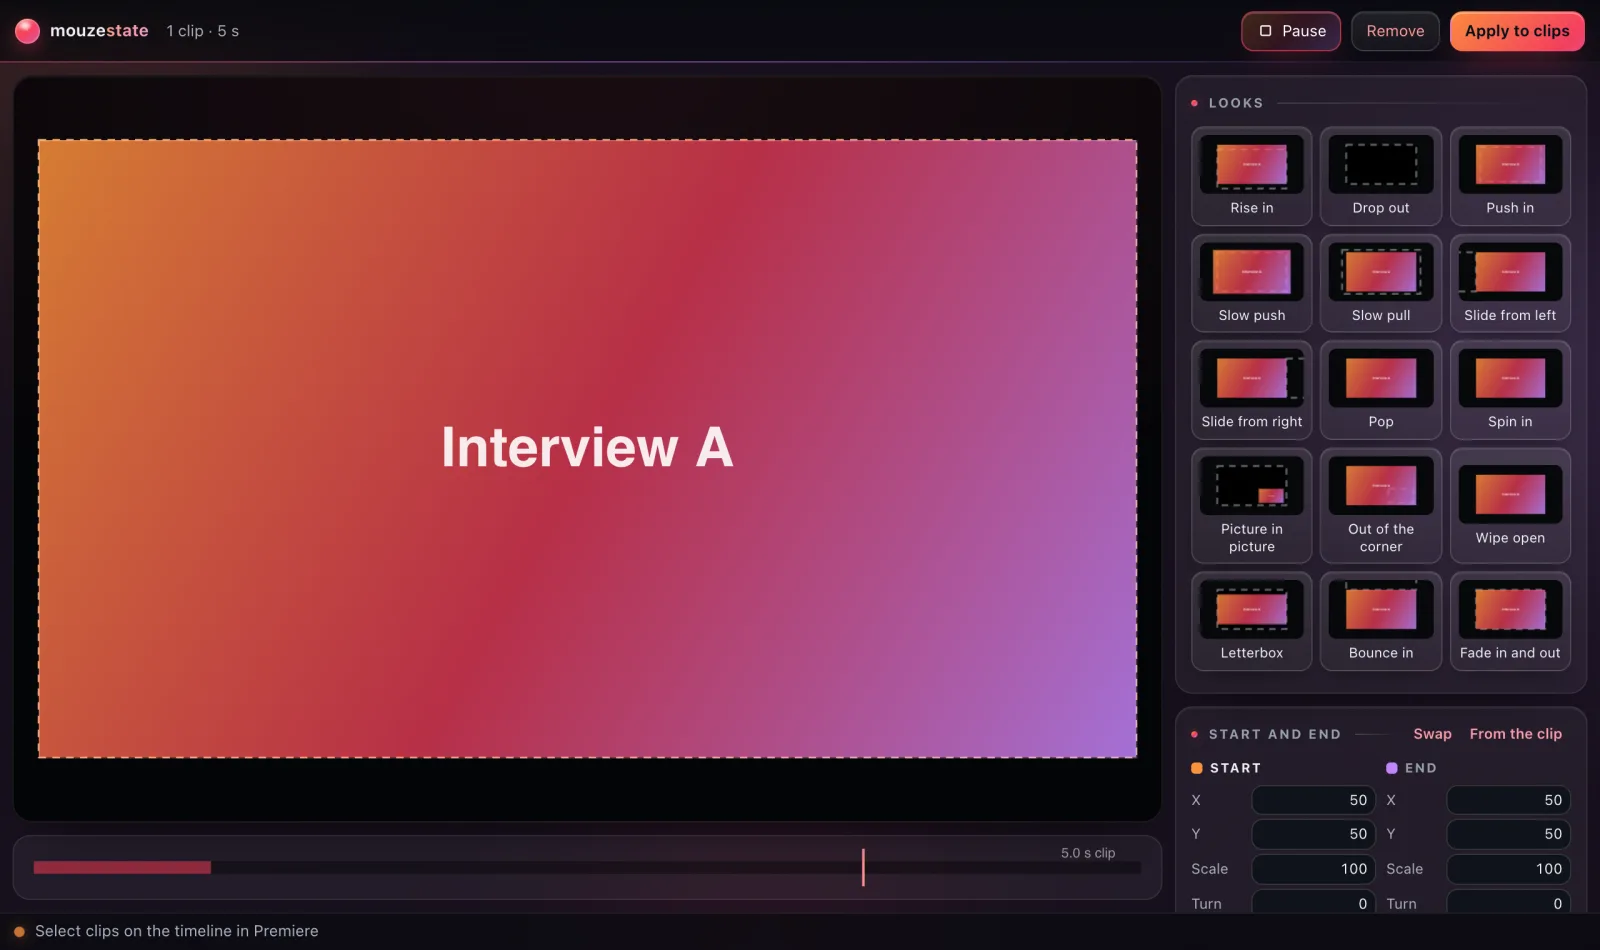Choose the Slide from right look
Image resolution: width=1600 pixels, height=950 pixels.
1251,390
